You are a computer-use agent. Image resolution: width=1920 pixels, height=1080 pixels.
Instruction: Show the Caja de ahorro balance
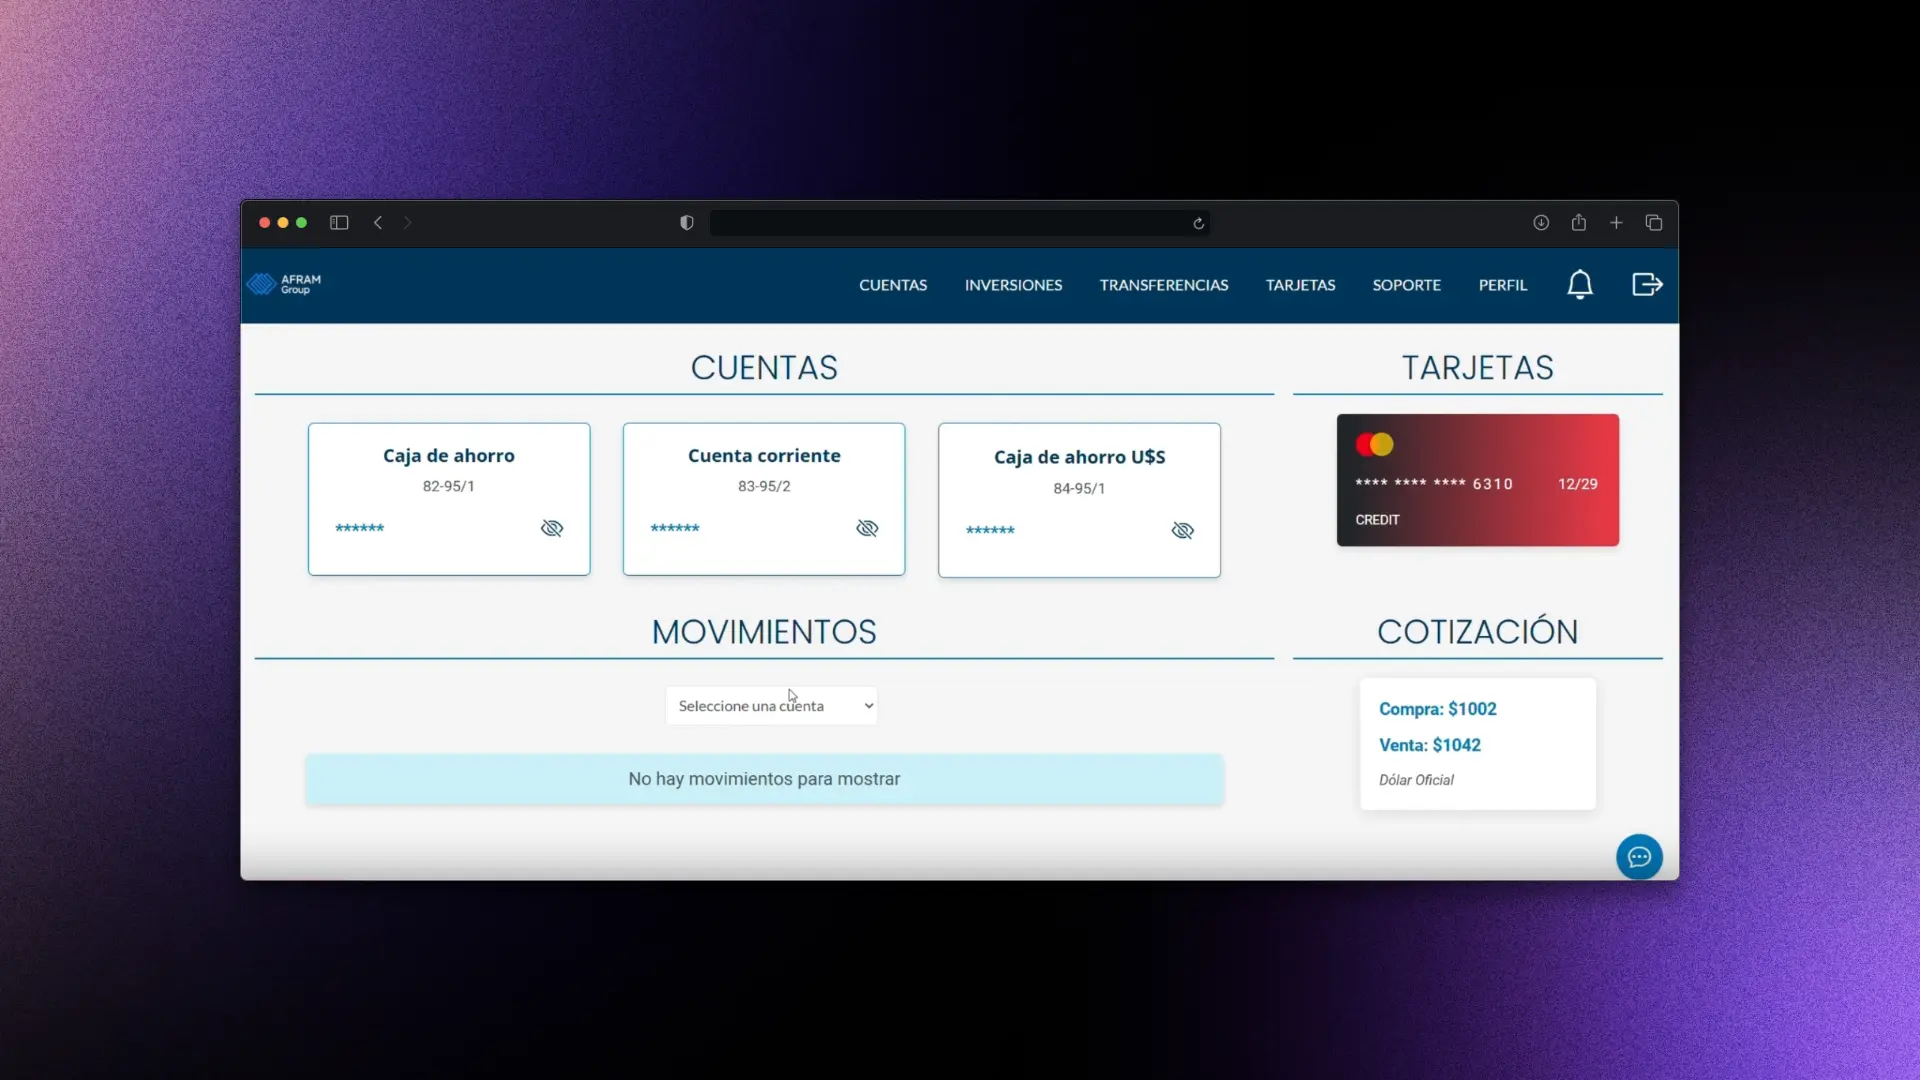point(551,528)
